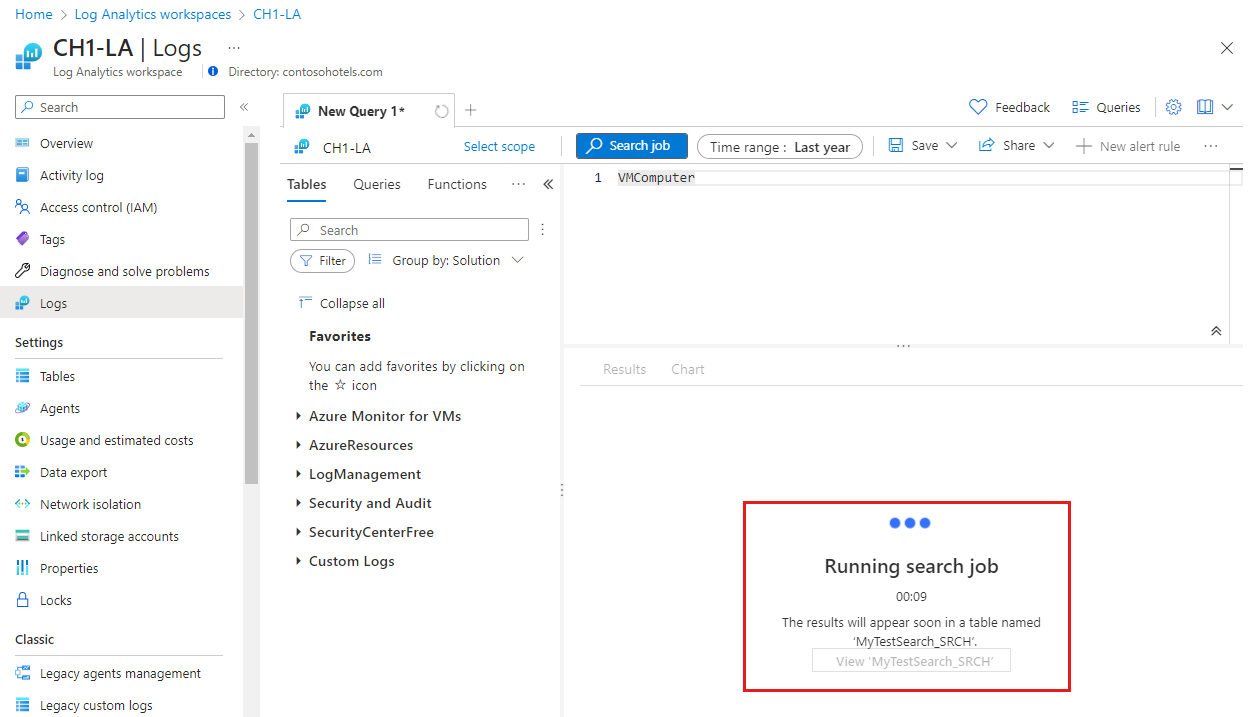This screenshot has width=1257, height=717.
Task: Open more options dots beside table search
Action: pos(543,229)
